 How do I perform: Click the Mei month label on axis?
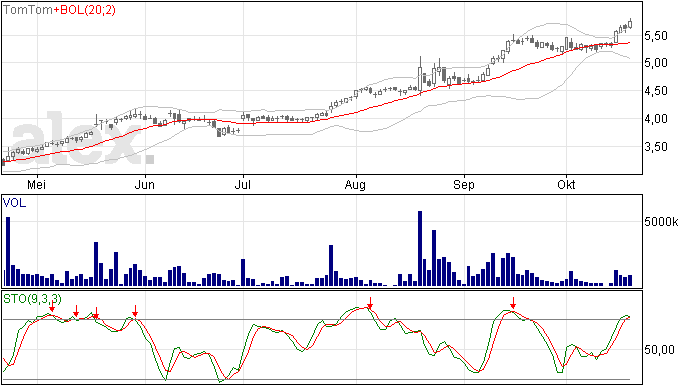coord(37,185)
